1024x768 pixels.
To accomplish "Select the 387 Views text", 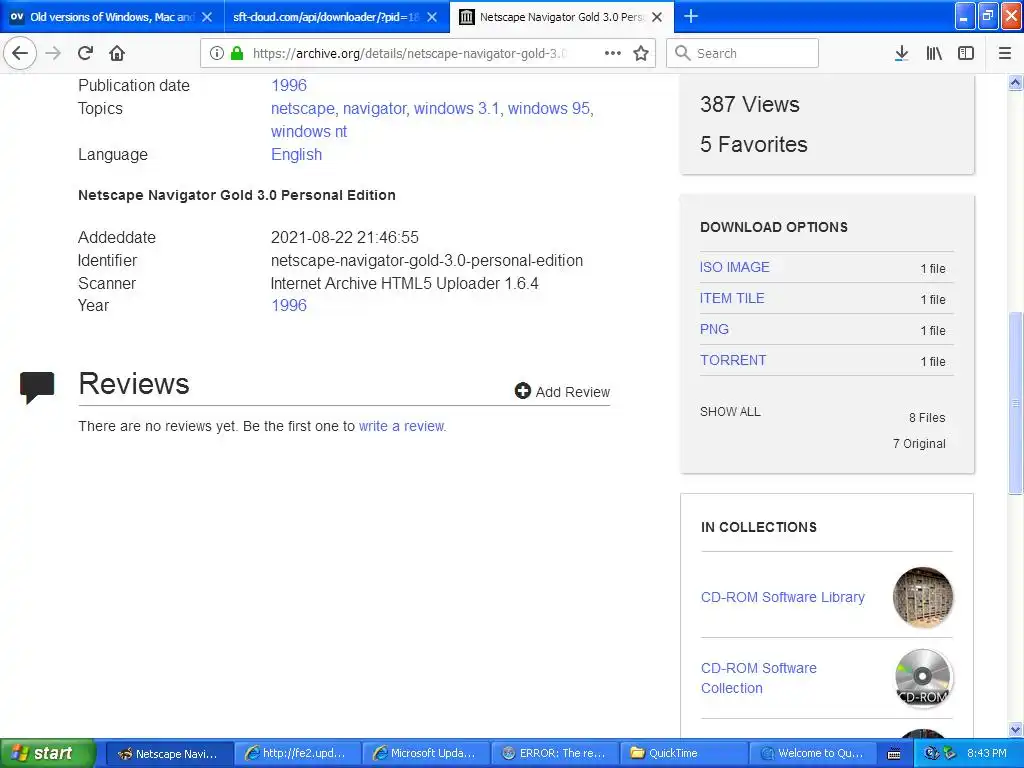I will [x=750, y=104].
